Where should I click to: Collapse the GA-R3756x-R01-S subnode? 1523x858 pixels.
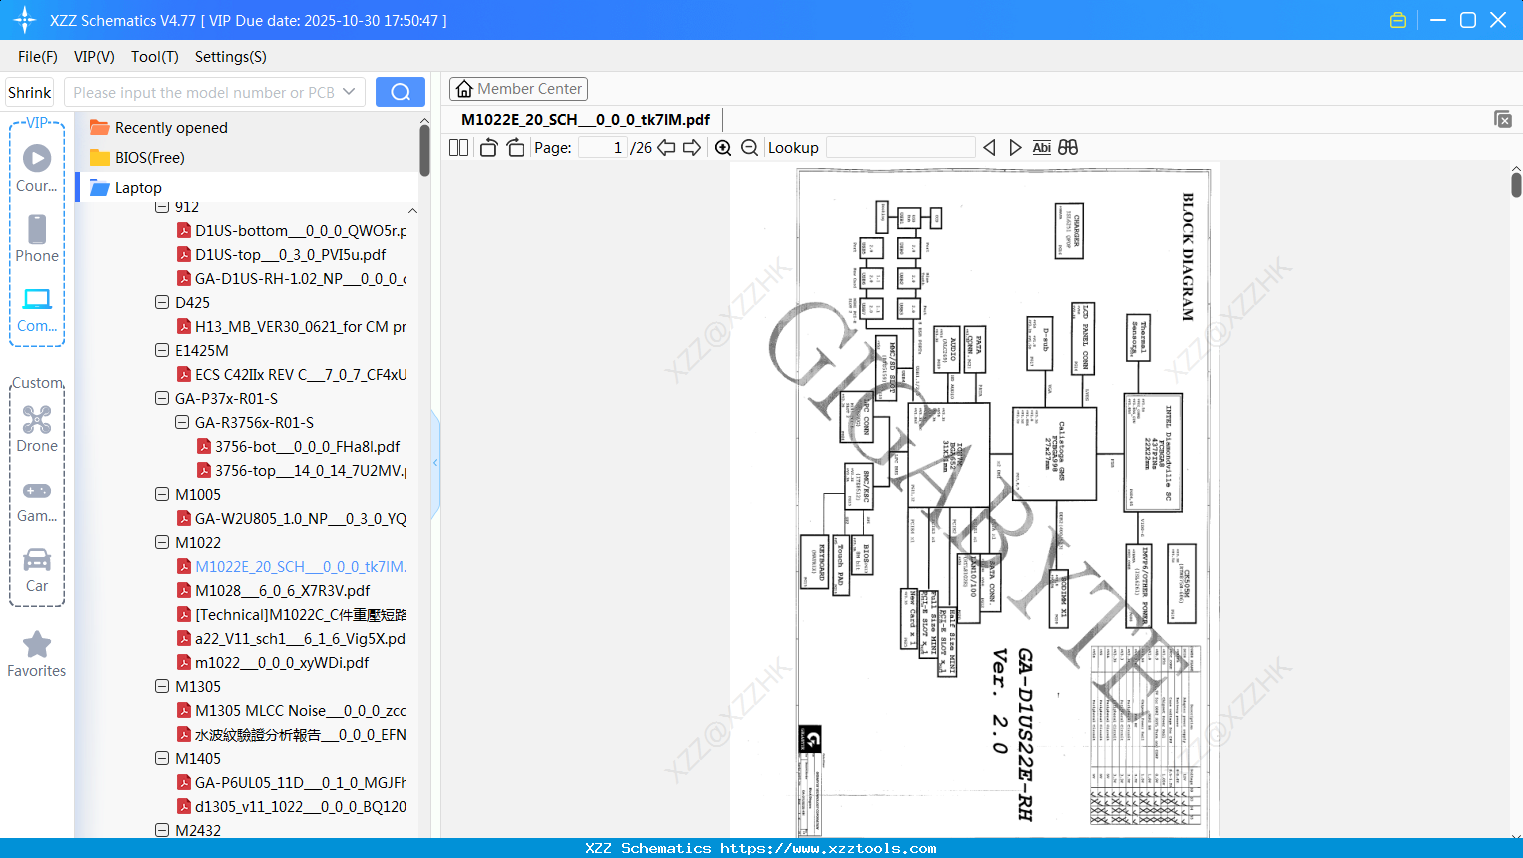point(182,422)
